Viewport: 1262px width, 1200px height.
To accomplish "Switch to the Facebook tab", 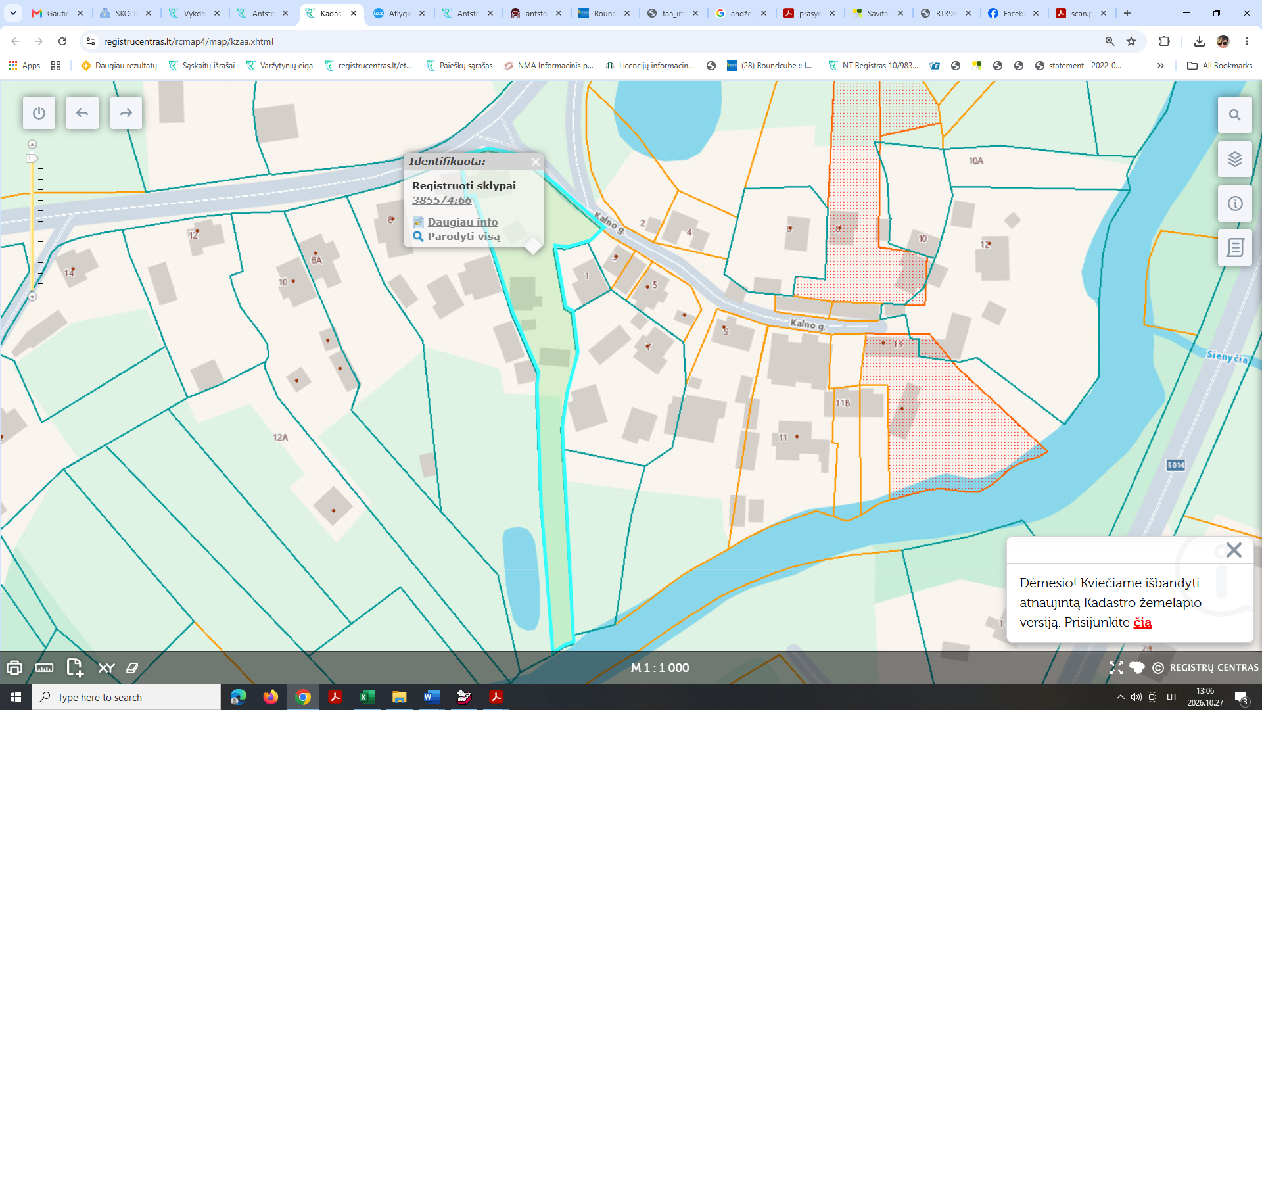I will (x=1012, y=14).
